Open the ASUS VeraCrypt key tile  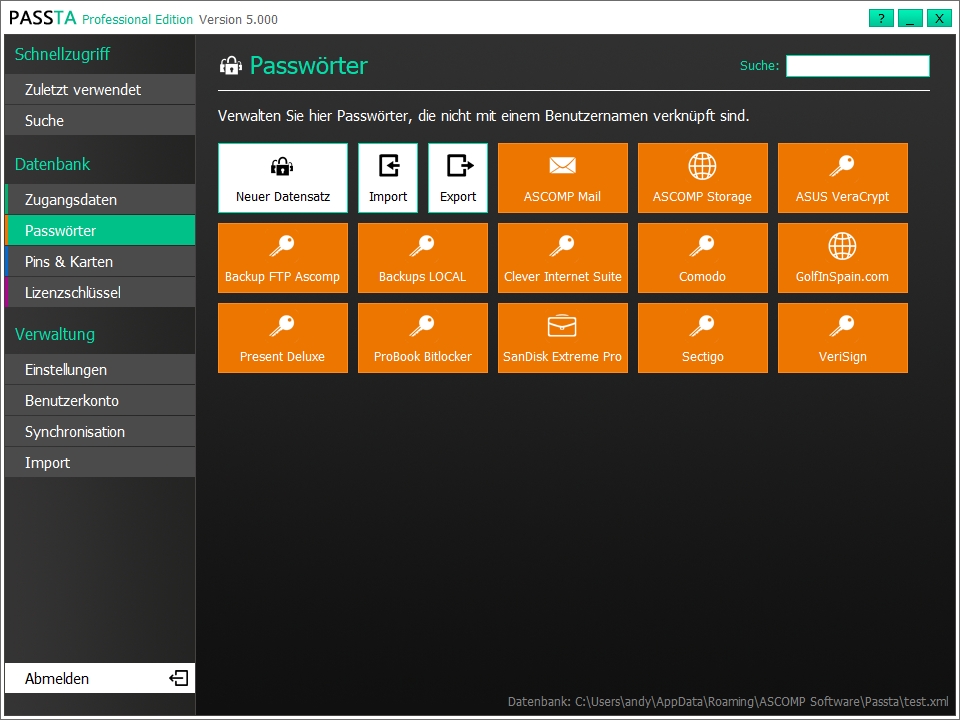[842, 178]
